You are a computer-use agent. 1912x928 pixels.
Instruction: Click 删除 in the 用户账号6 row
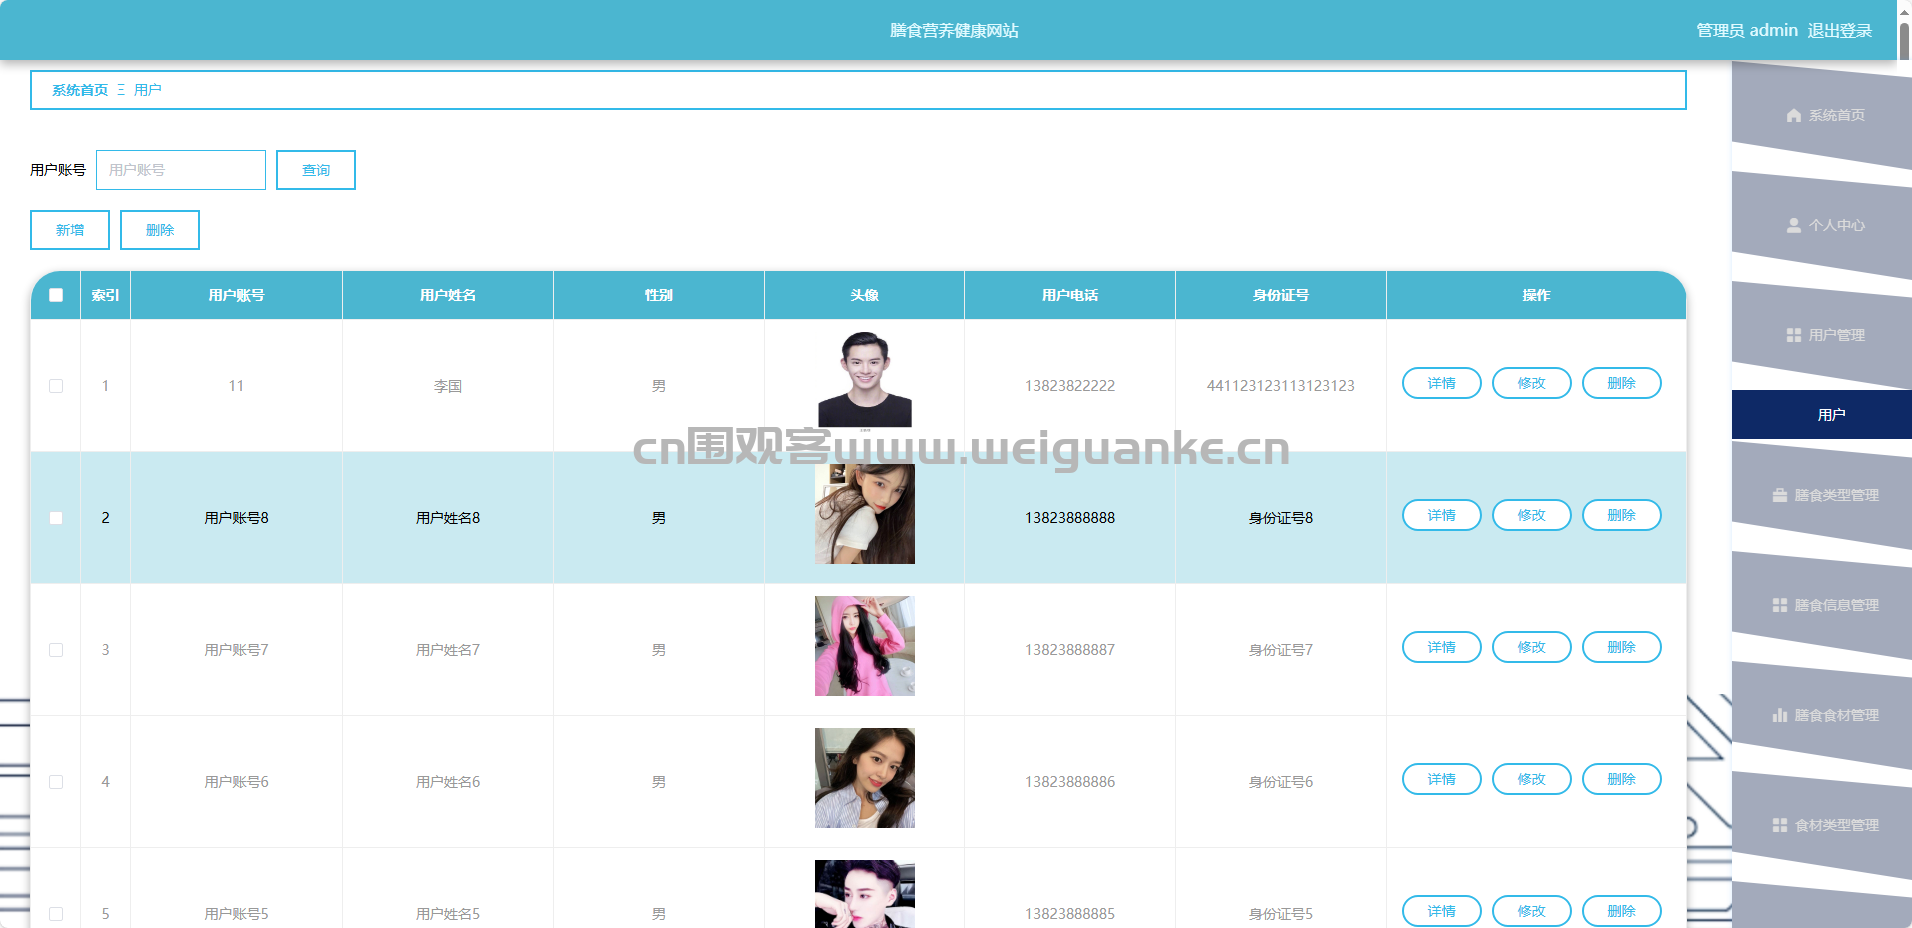tap(1622, 779)
